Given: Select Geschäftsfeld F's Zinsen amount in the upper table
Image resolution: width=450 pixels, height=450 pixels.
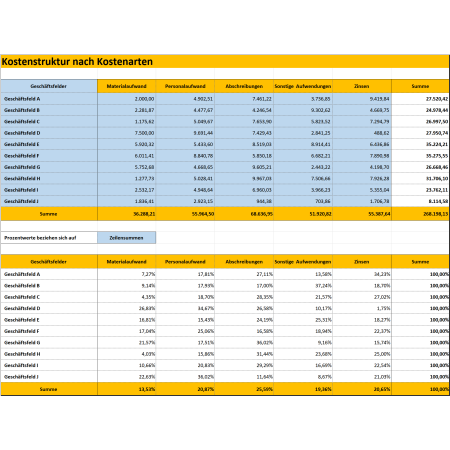Looking at the screenshot, I should pos(362,156).
